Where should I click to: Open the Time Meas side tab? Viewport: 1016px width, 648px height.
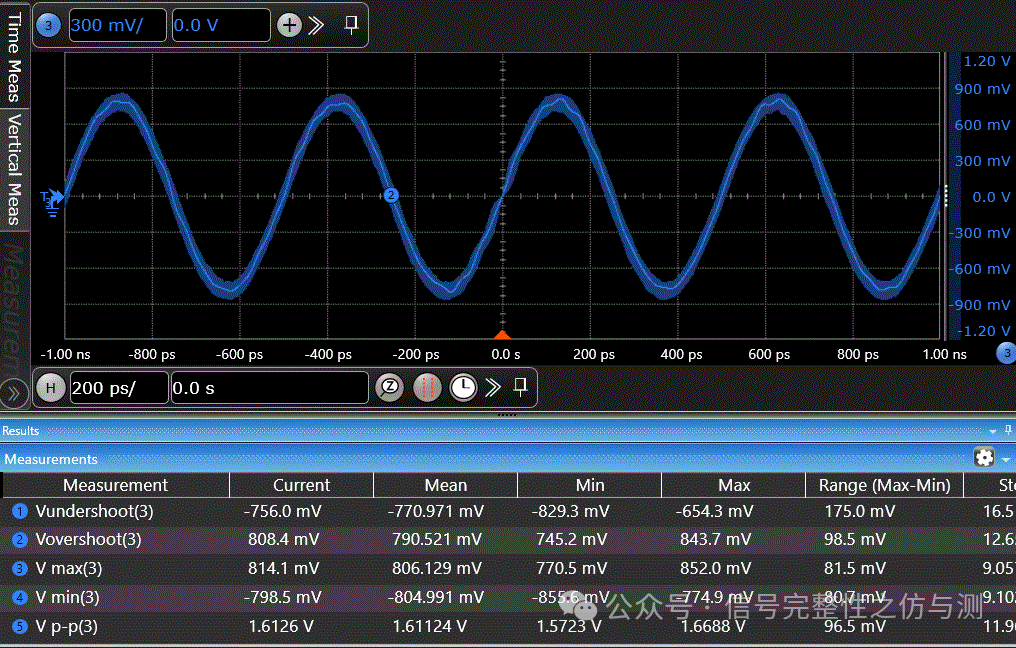coord(14,57)
